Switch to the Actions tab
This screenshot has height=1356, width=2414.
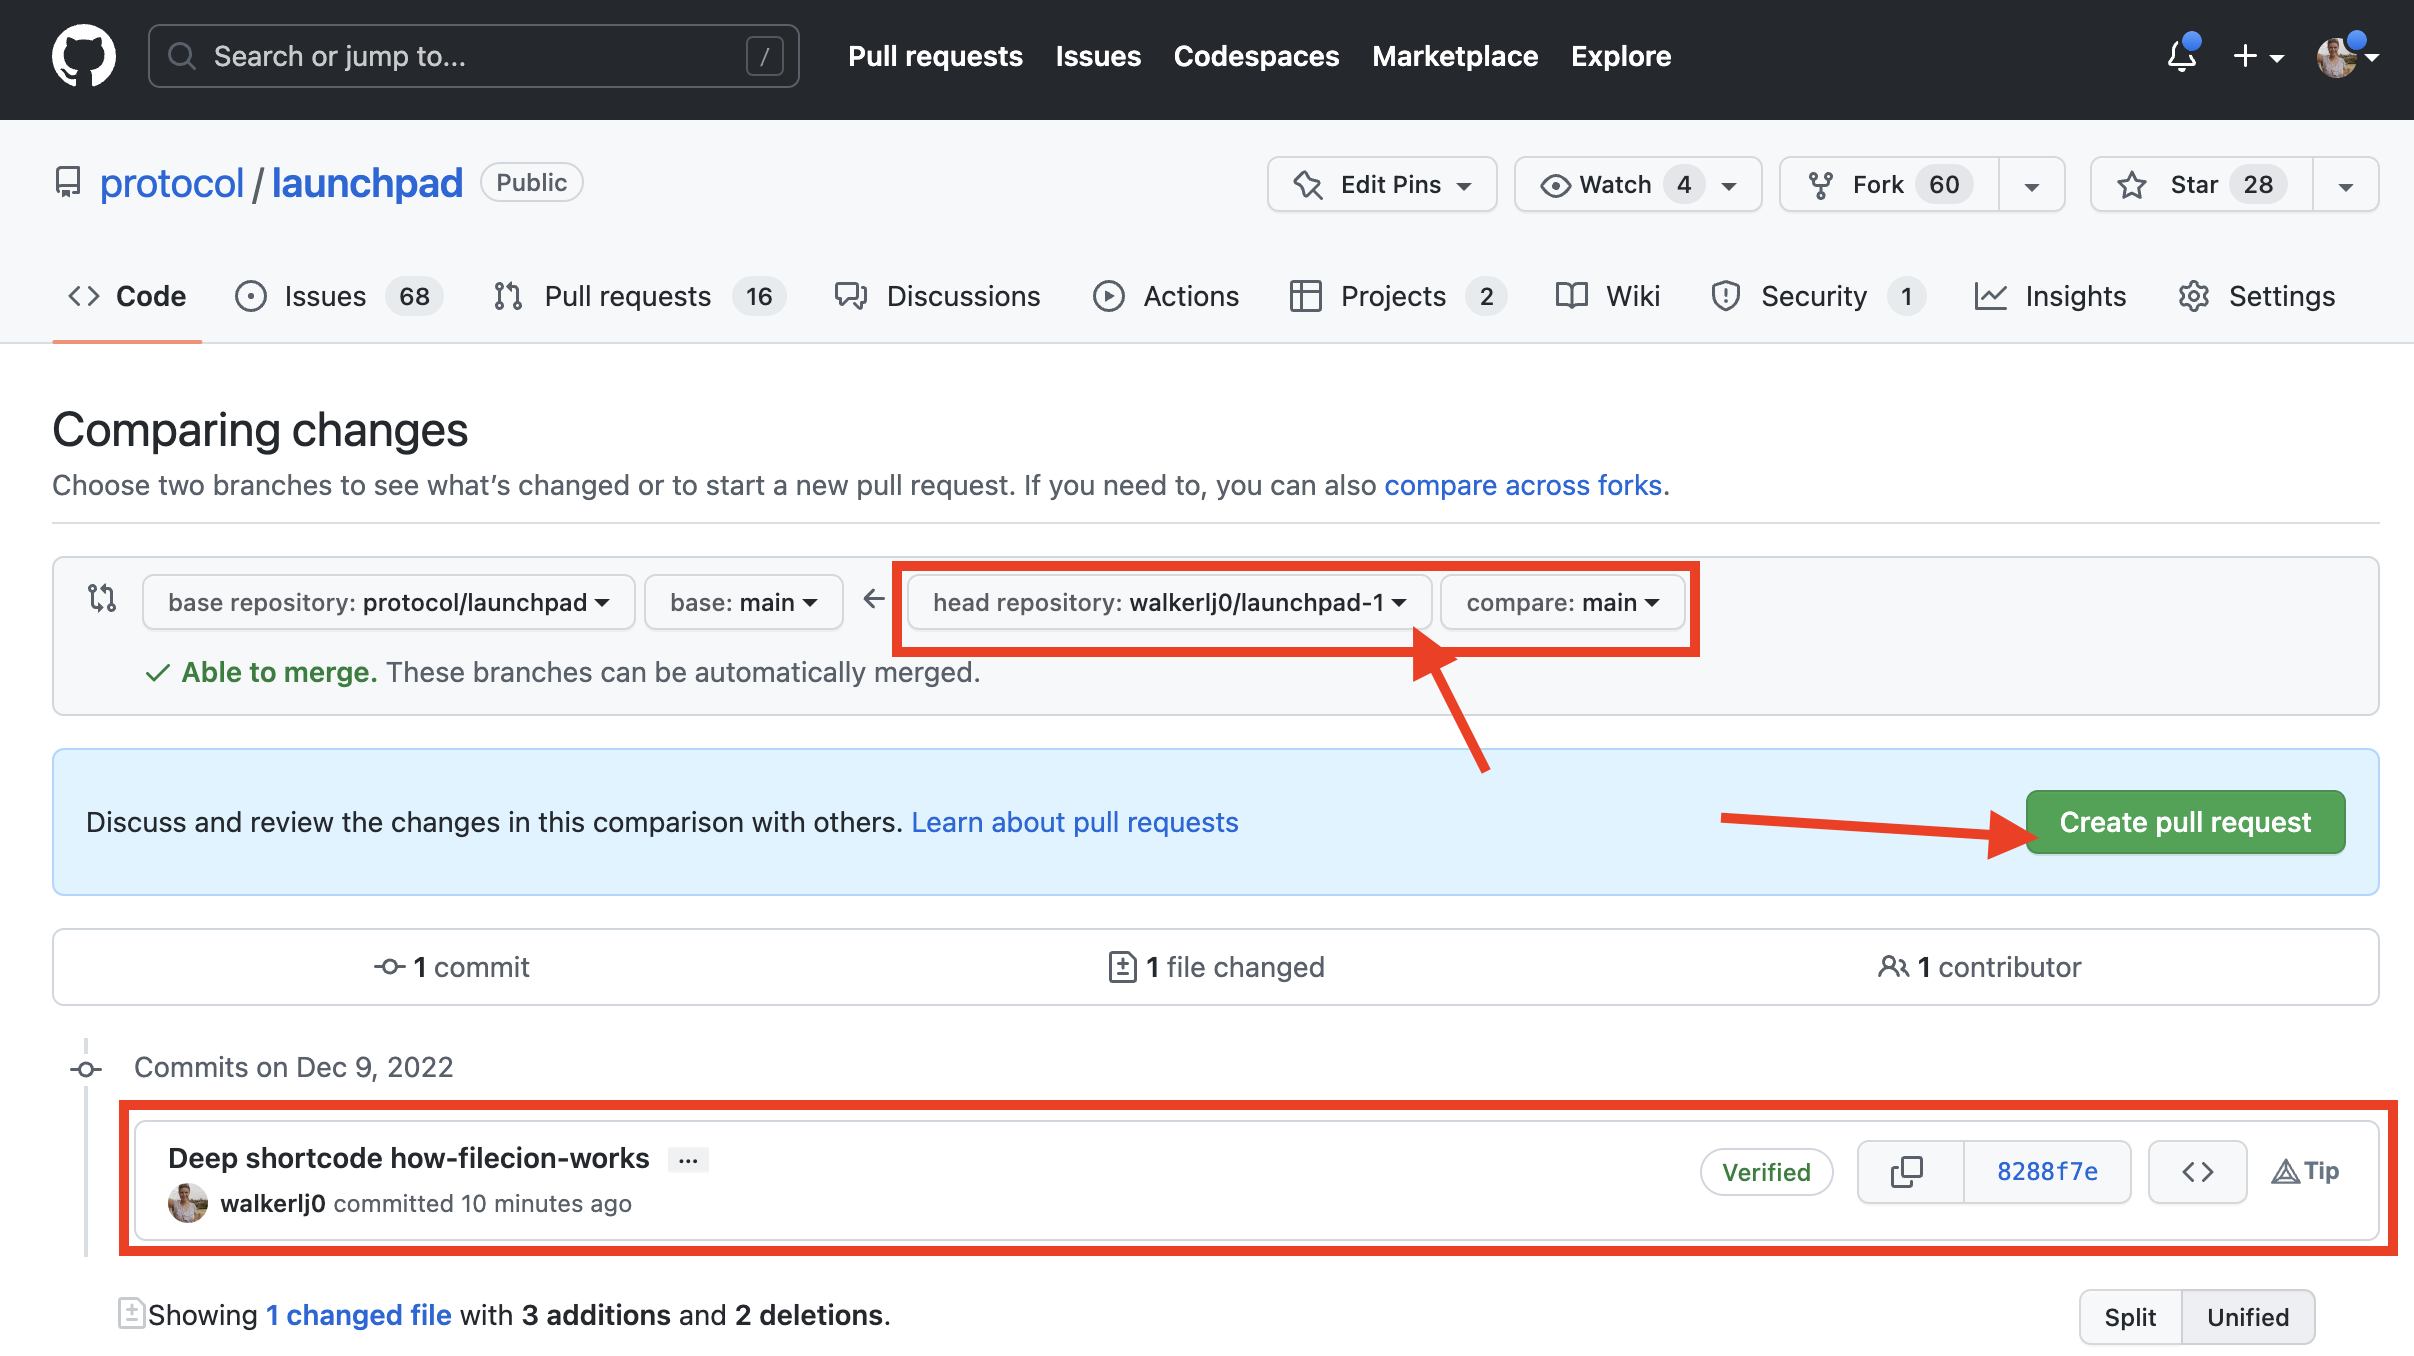click(1166, 296)
